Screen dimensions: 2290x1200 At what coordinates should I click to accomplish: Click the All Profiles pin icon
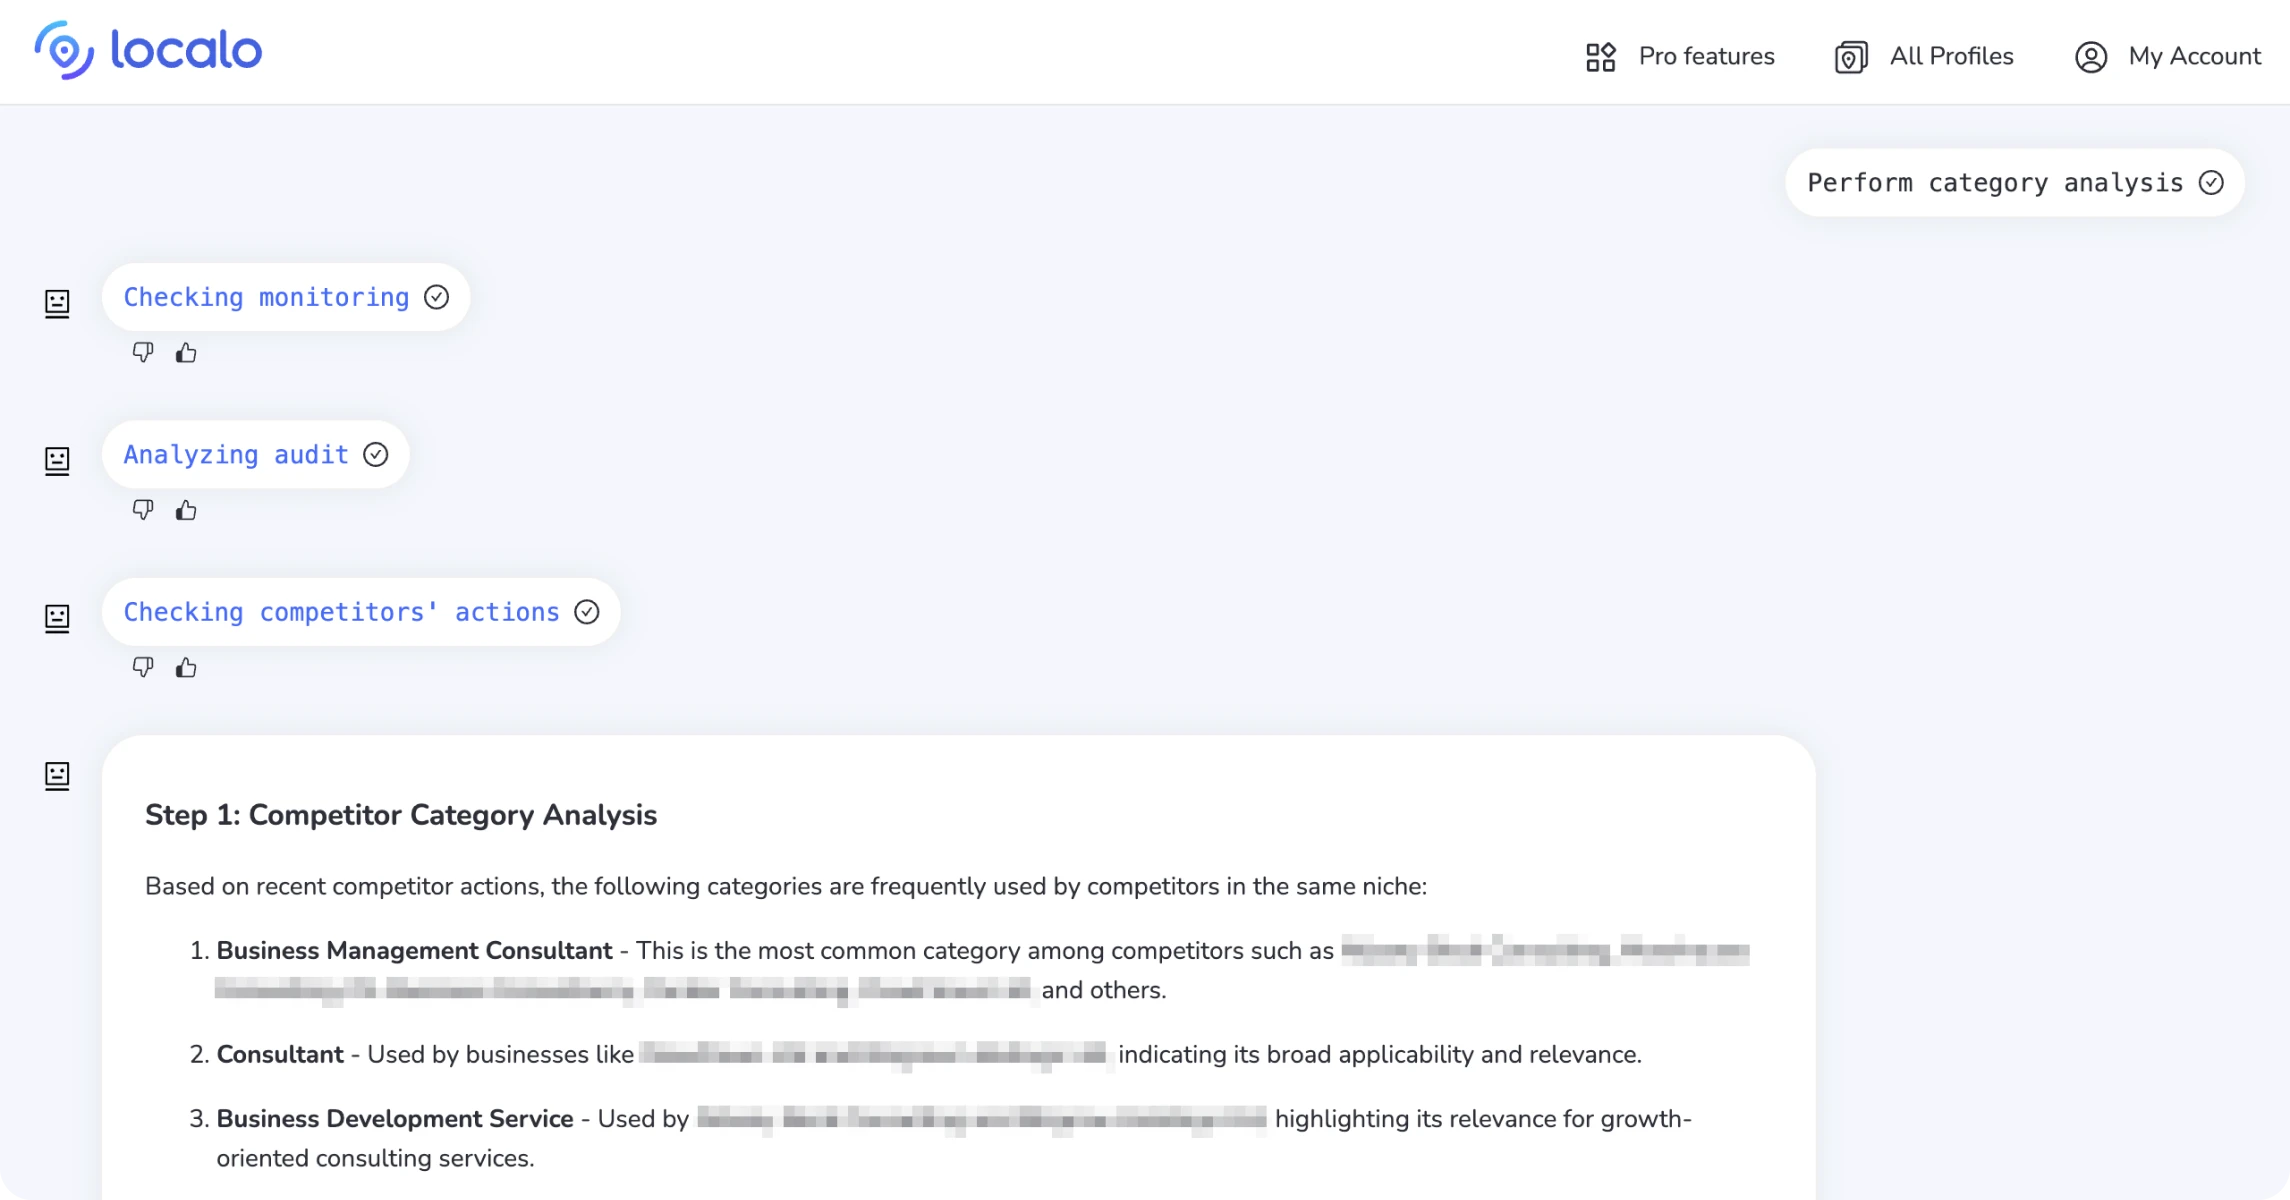[x=1849, y=56]
